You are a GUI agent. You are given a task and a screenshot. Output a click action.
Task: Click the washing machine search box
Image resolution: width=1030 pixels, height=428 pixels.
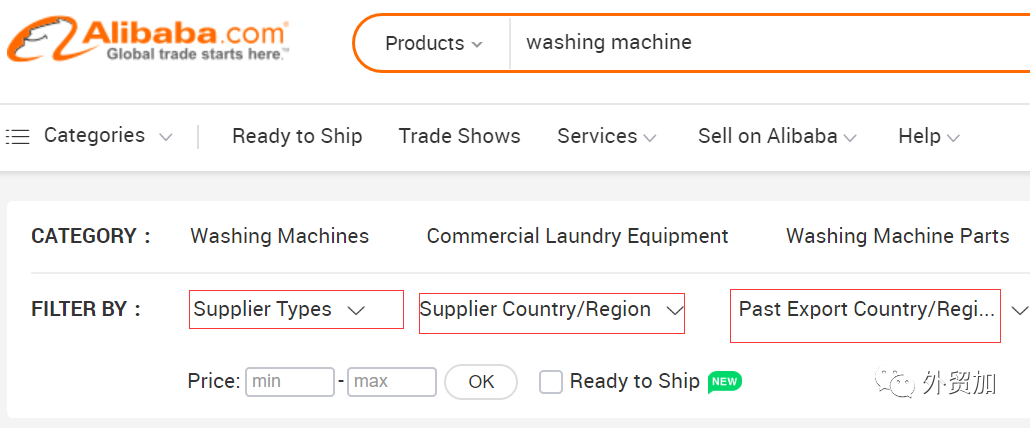click(x=760, y=43)
